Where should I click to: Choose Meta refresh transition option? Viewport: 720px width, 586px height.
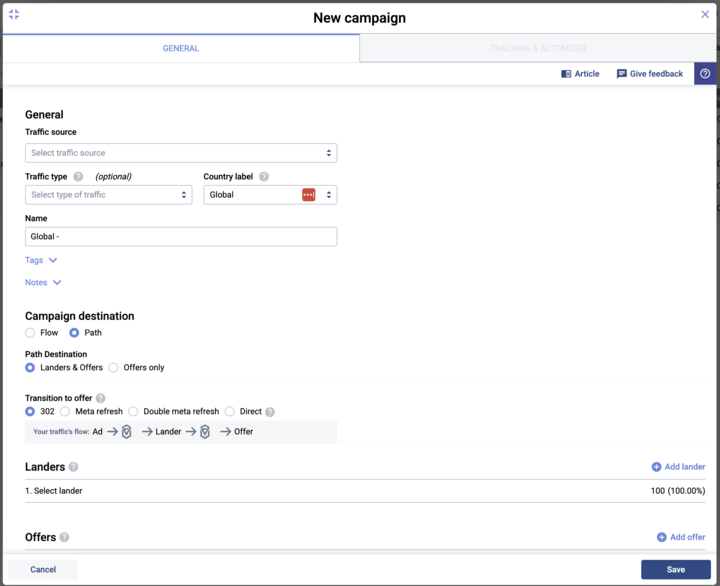tap(65, 411)
